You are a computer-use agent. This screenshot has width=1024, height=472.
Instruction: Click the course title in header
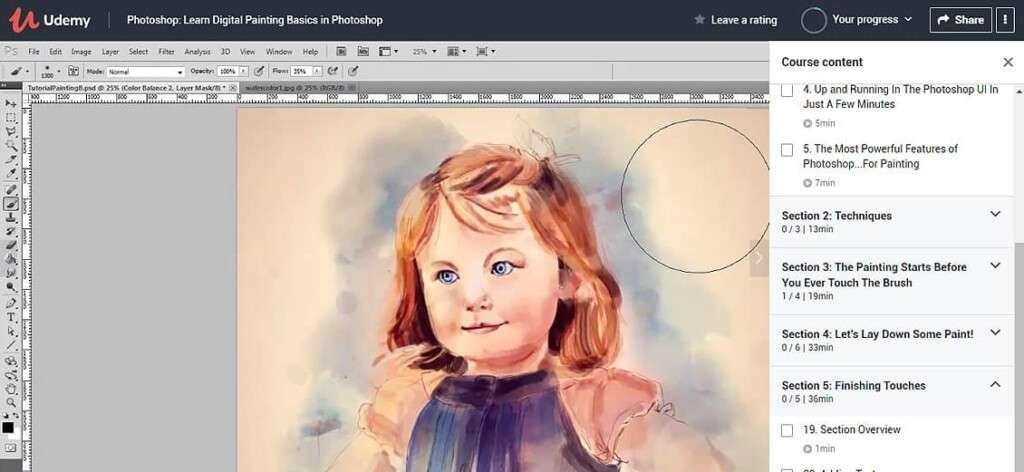tap(255, 20)
